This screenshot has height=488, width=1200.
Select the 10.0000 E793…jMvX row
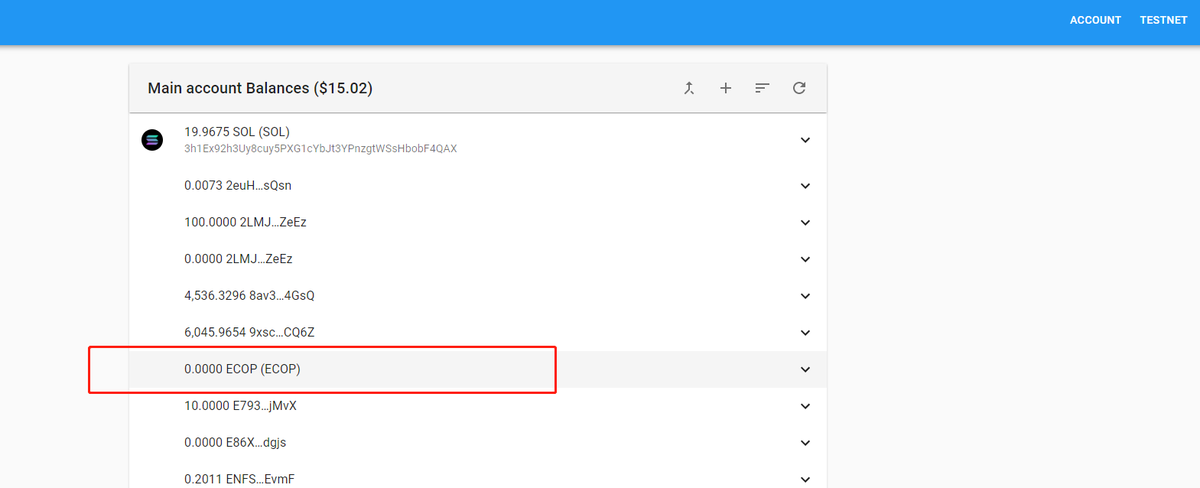(478, 406)
